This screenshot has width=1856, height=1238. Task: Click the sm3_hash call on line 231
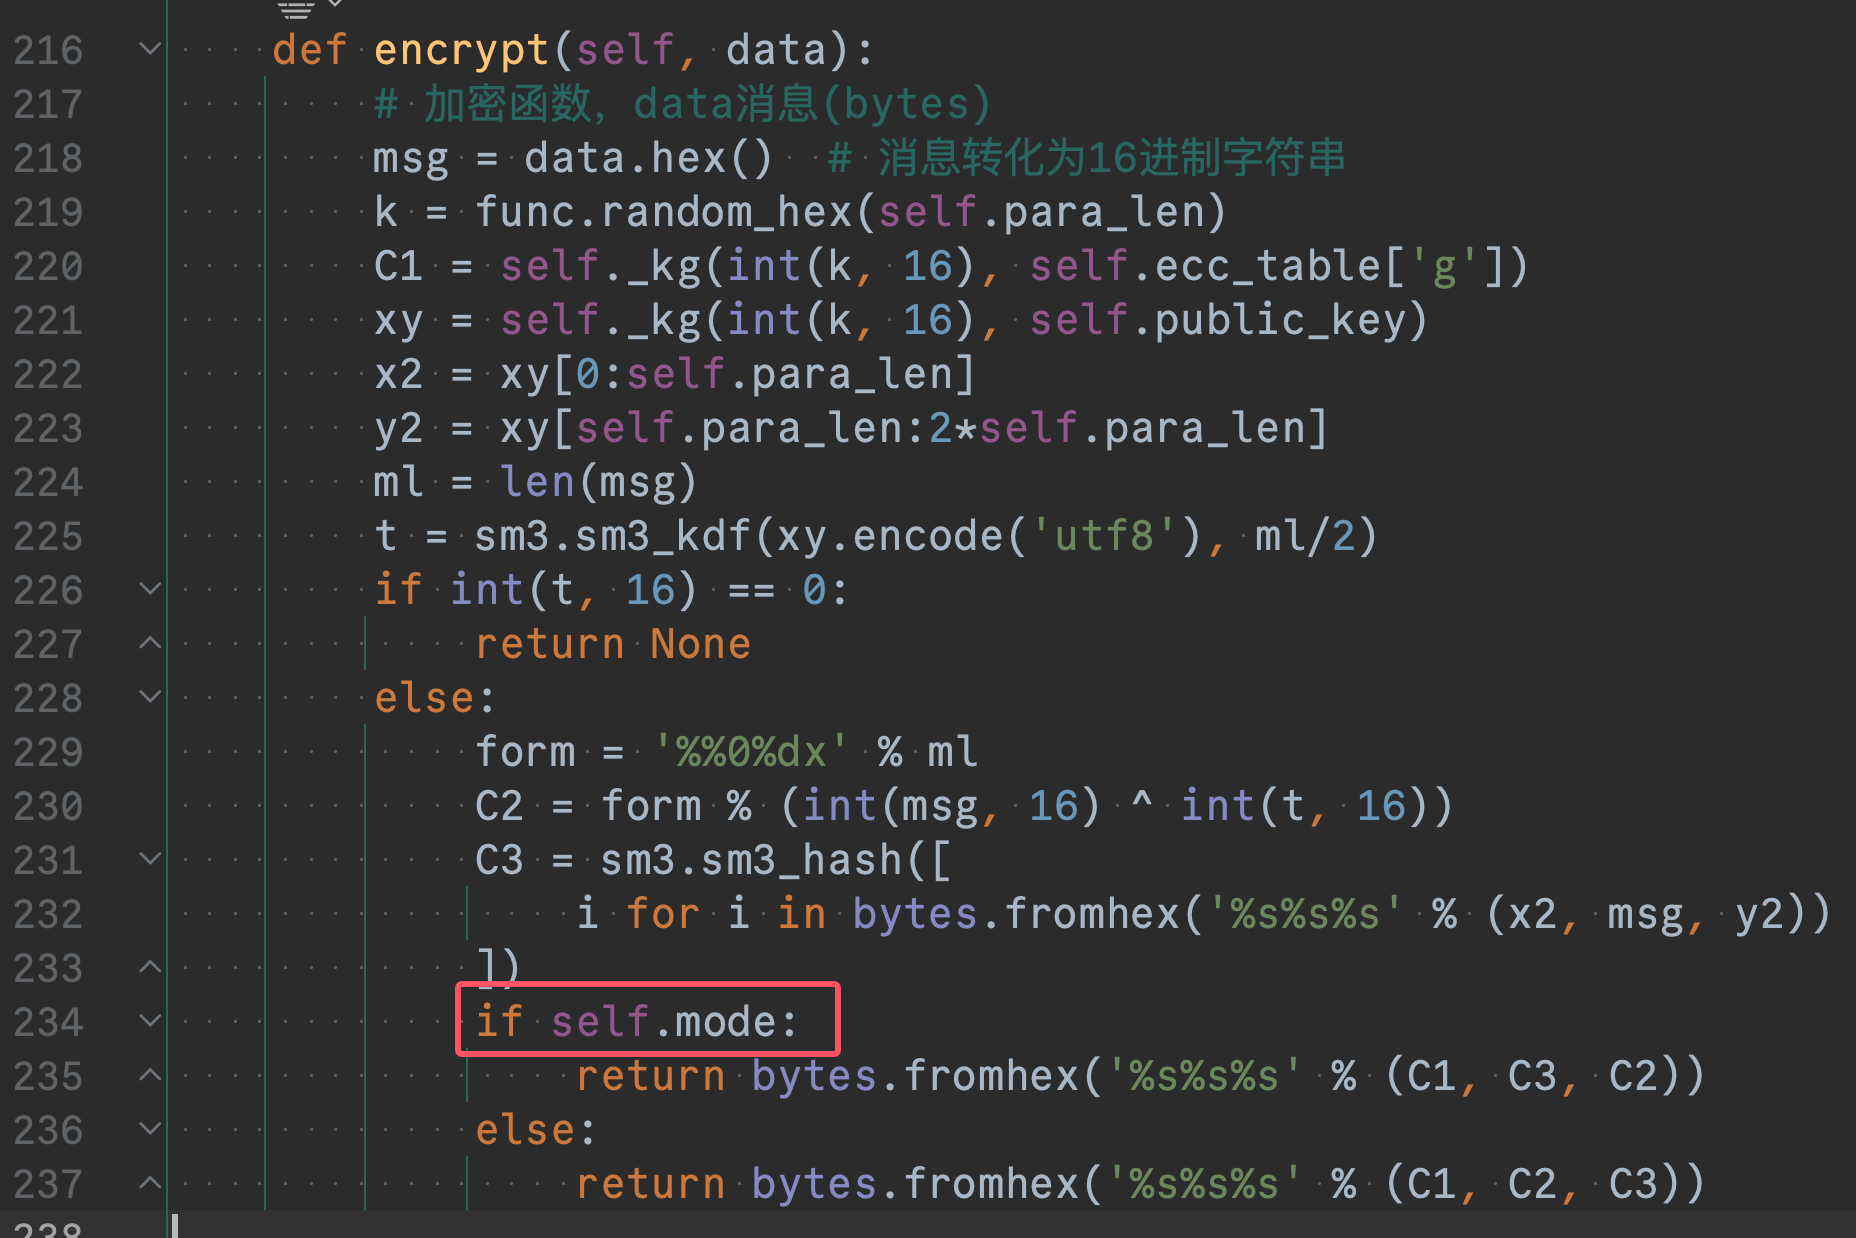pyautogui.click(x=802, y=860)
